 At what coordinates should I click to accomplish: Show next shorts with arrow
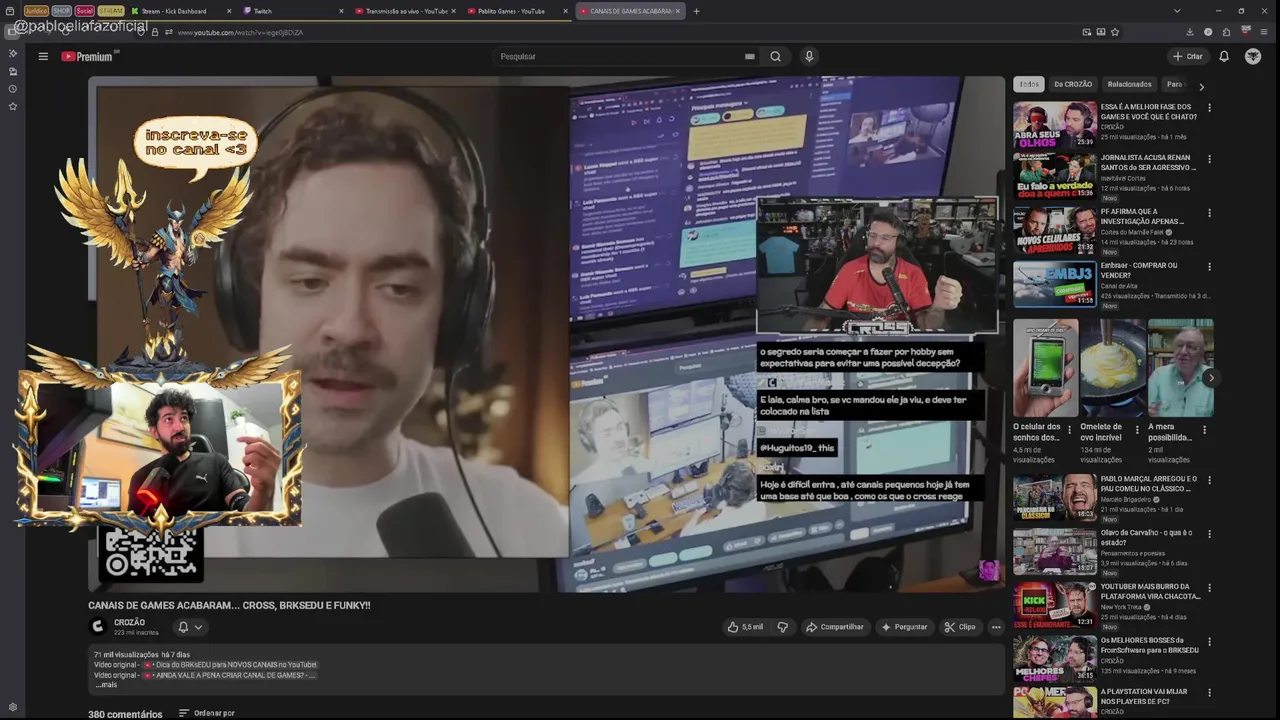pos(1211,378)
